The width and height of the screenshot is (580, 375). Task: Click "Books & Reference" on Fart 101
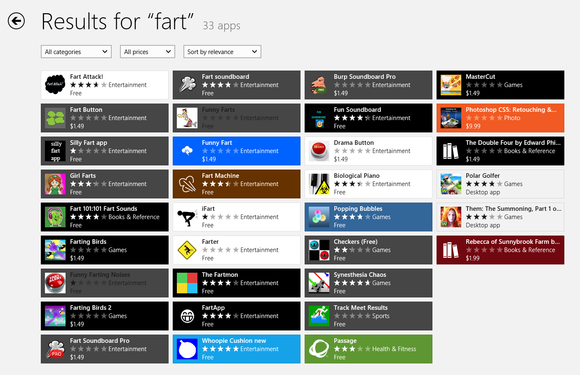(x=134, y=217)
